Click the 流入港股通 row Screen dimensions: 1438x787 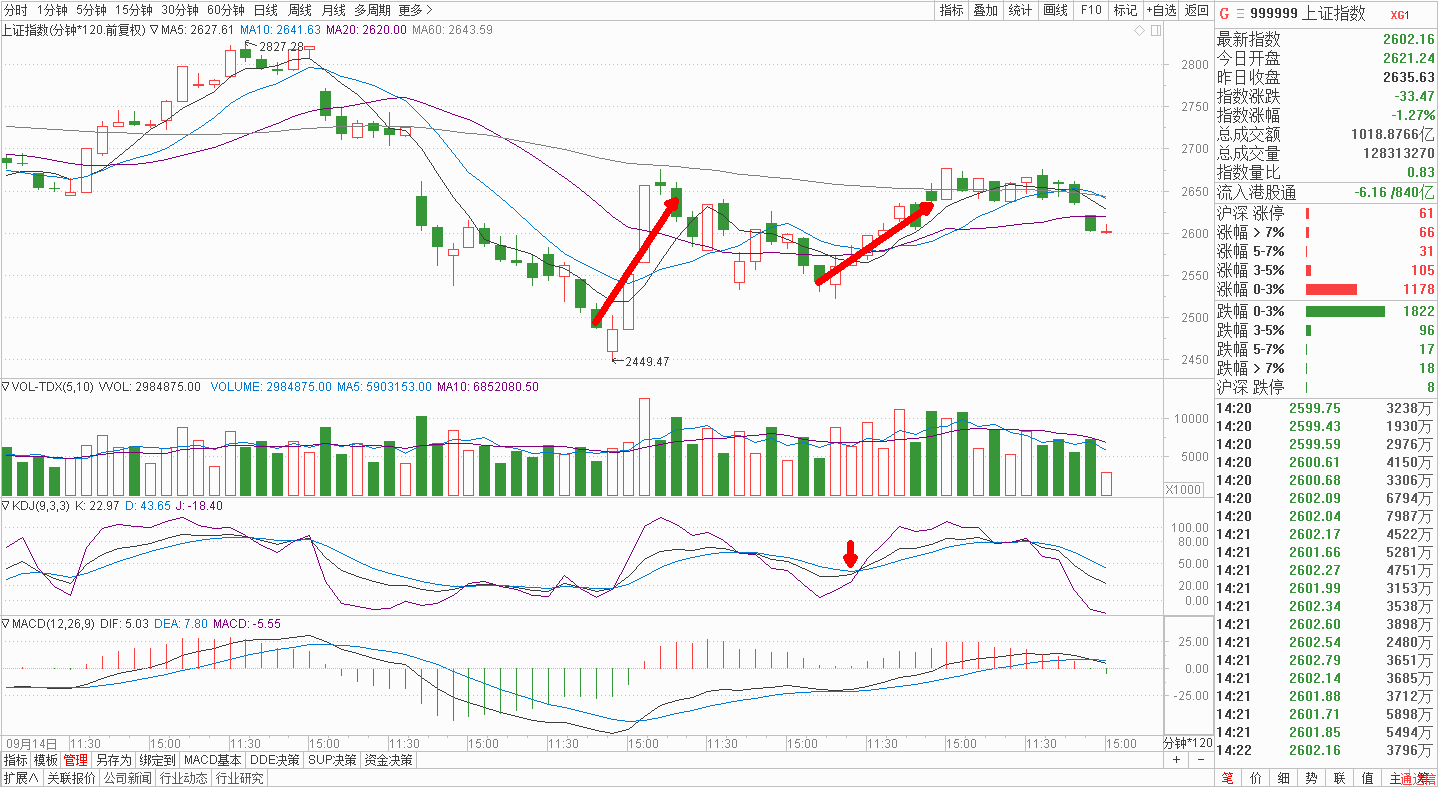click(1325, 192)
